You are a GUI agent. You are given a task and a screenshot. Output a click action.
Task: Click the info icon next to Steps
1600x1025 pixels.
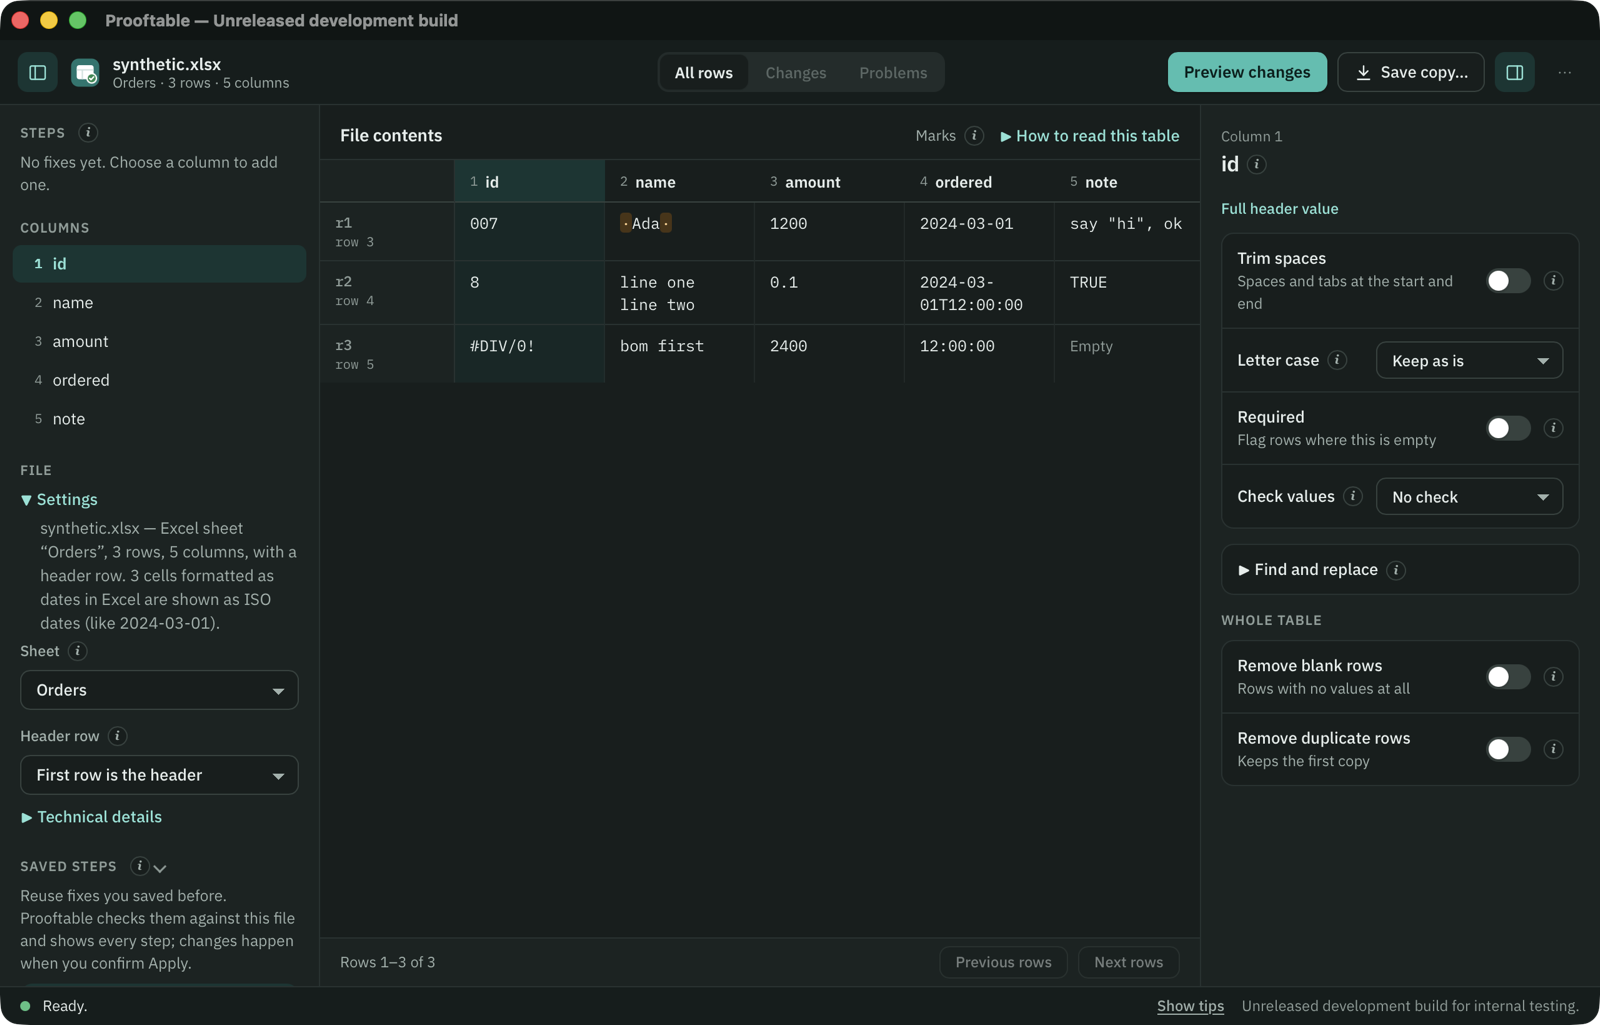point(88,133)
